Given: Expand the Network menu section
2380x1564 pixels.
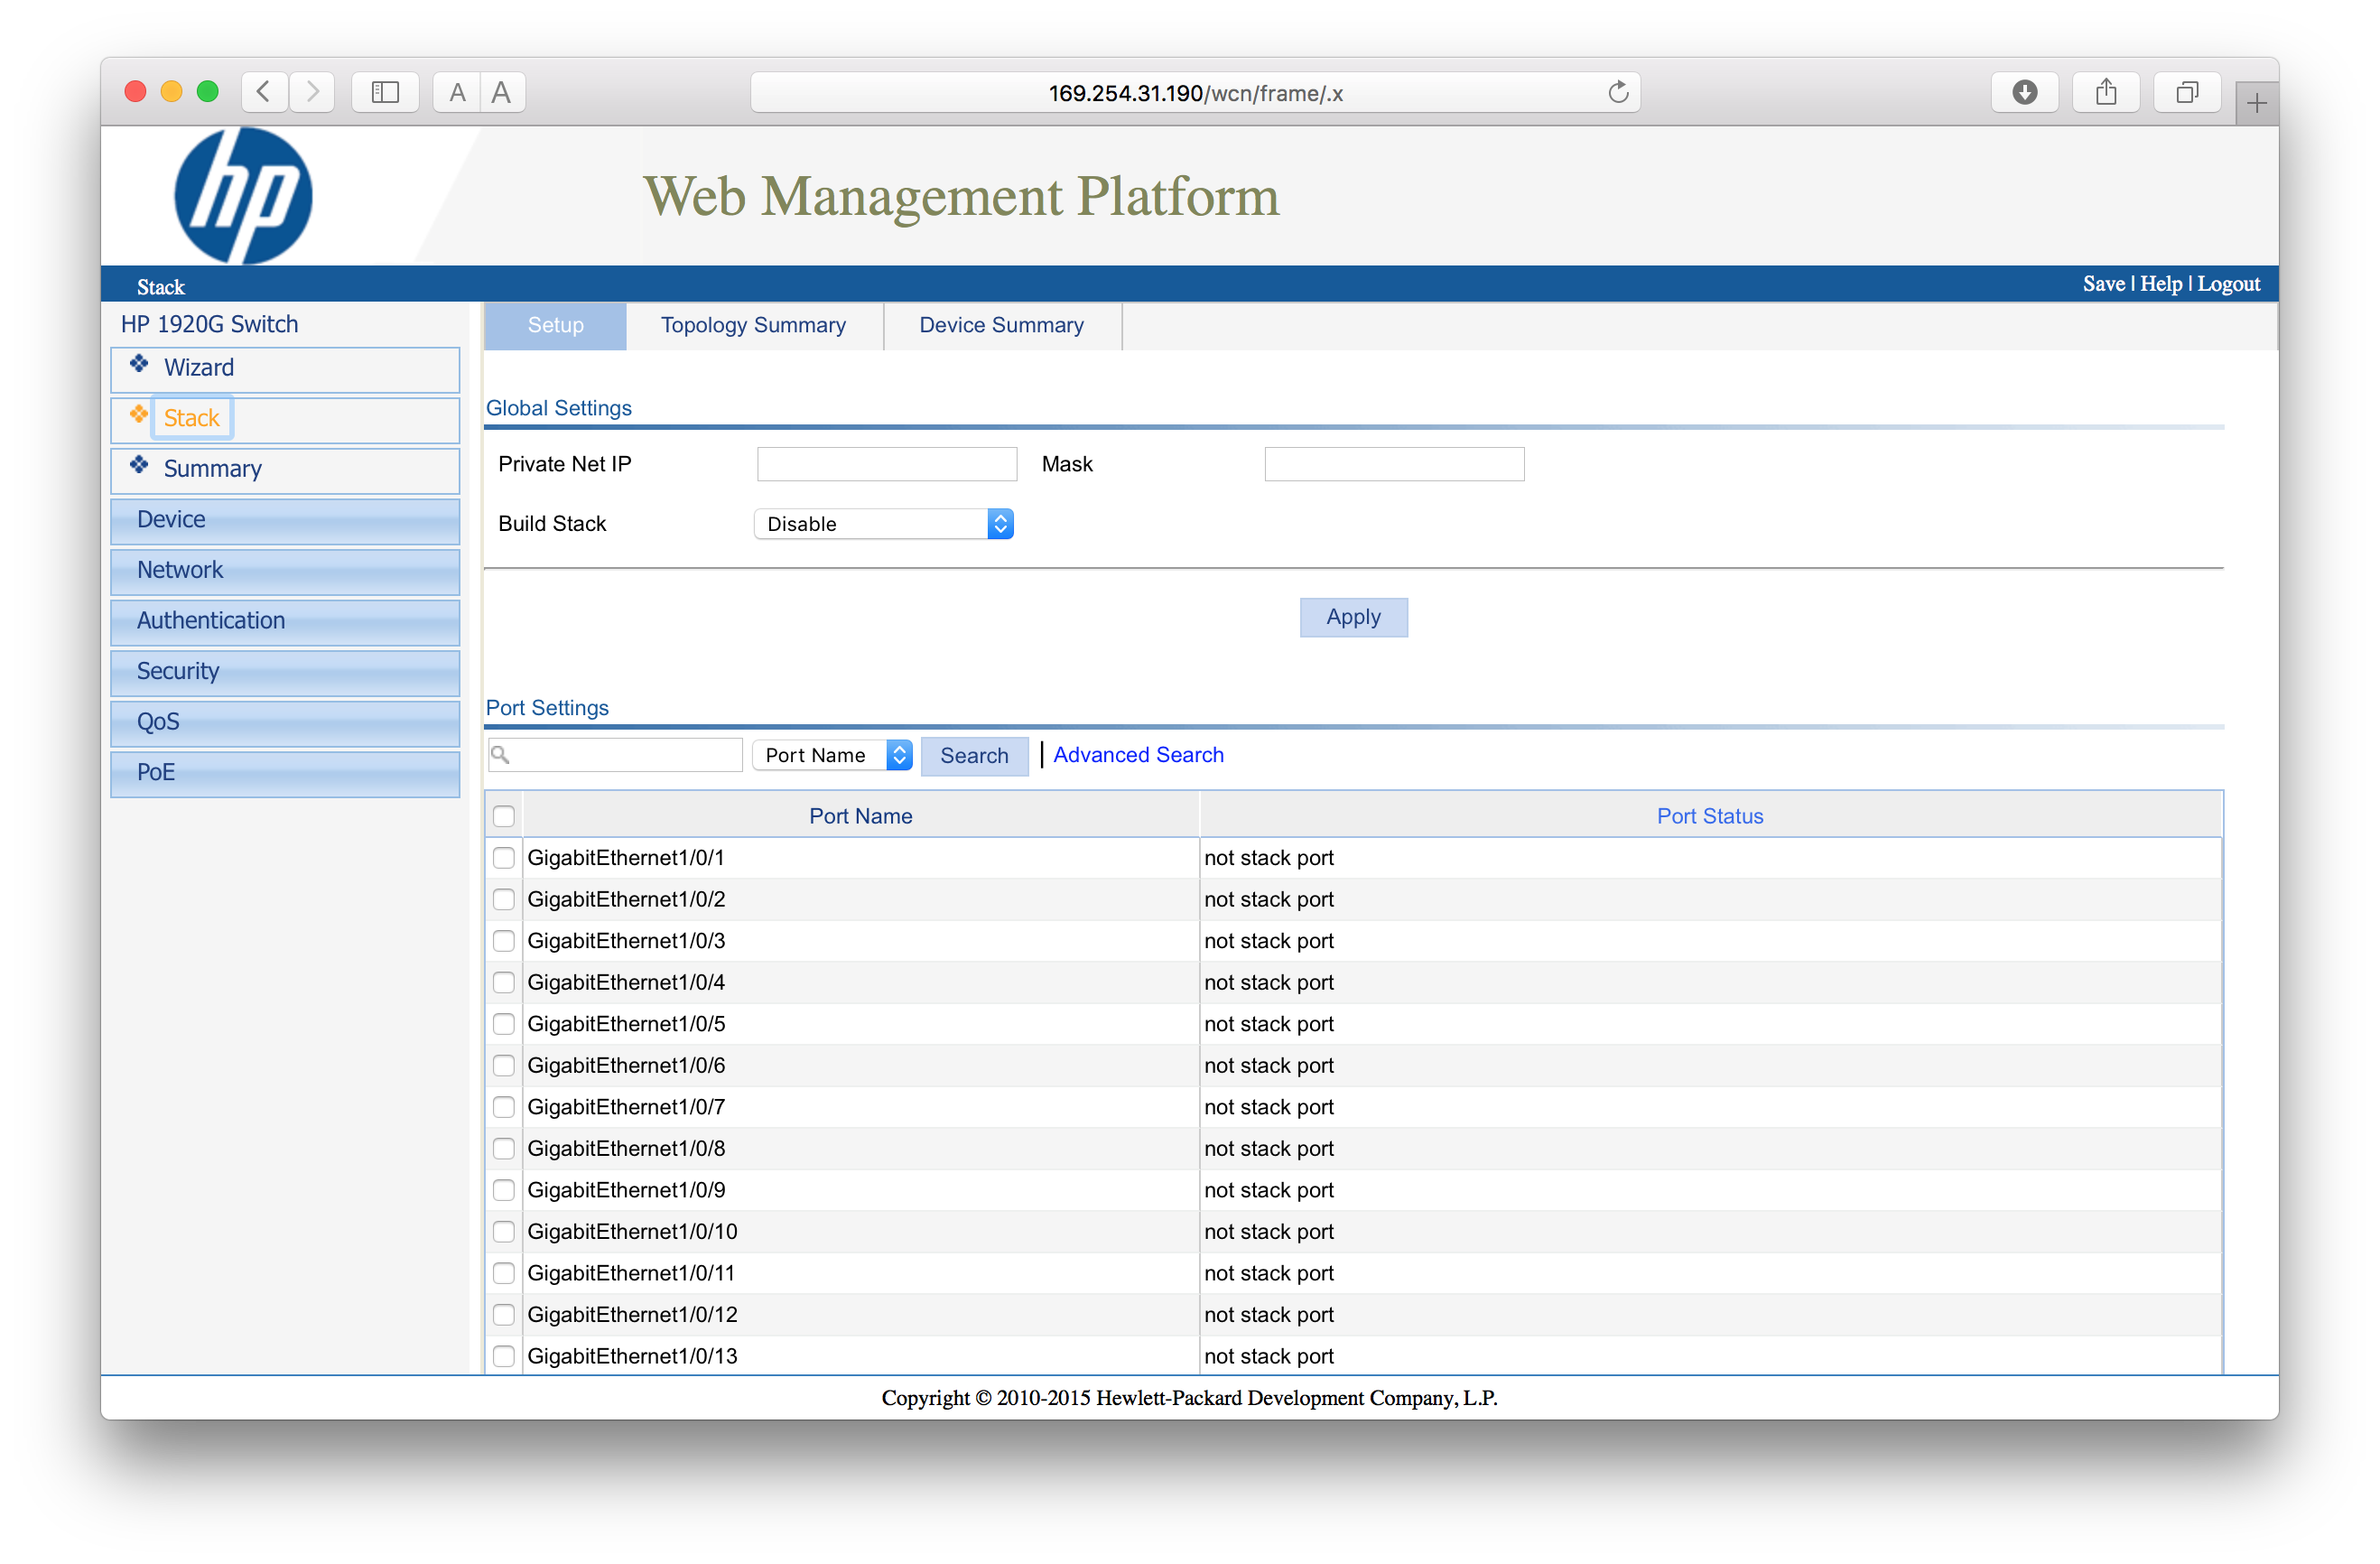Looking at the screenshot, I should click(285, 570).
